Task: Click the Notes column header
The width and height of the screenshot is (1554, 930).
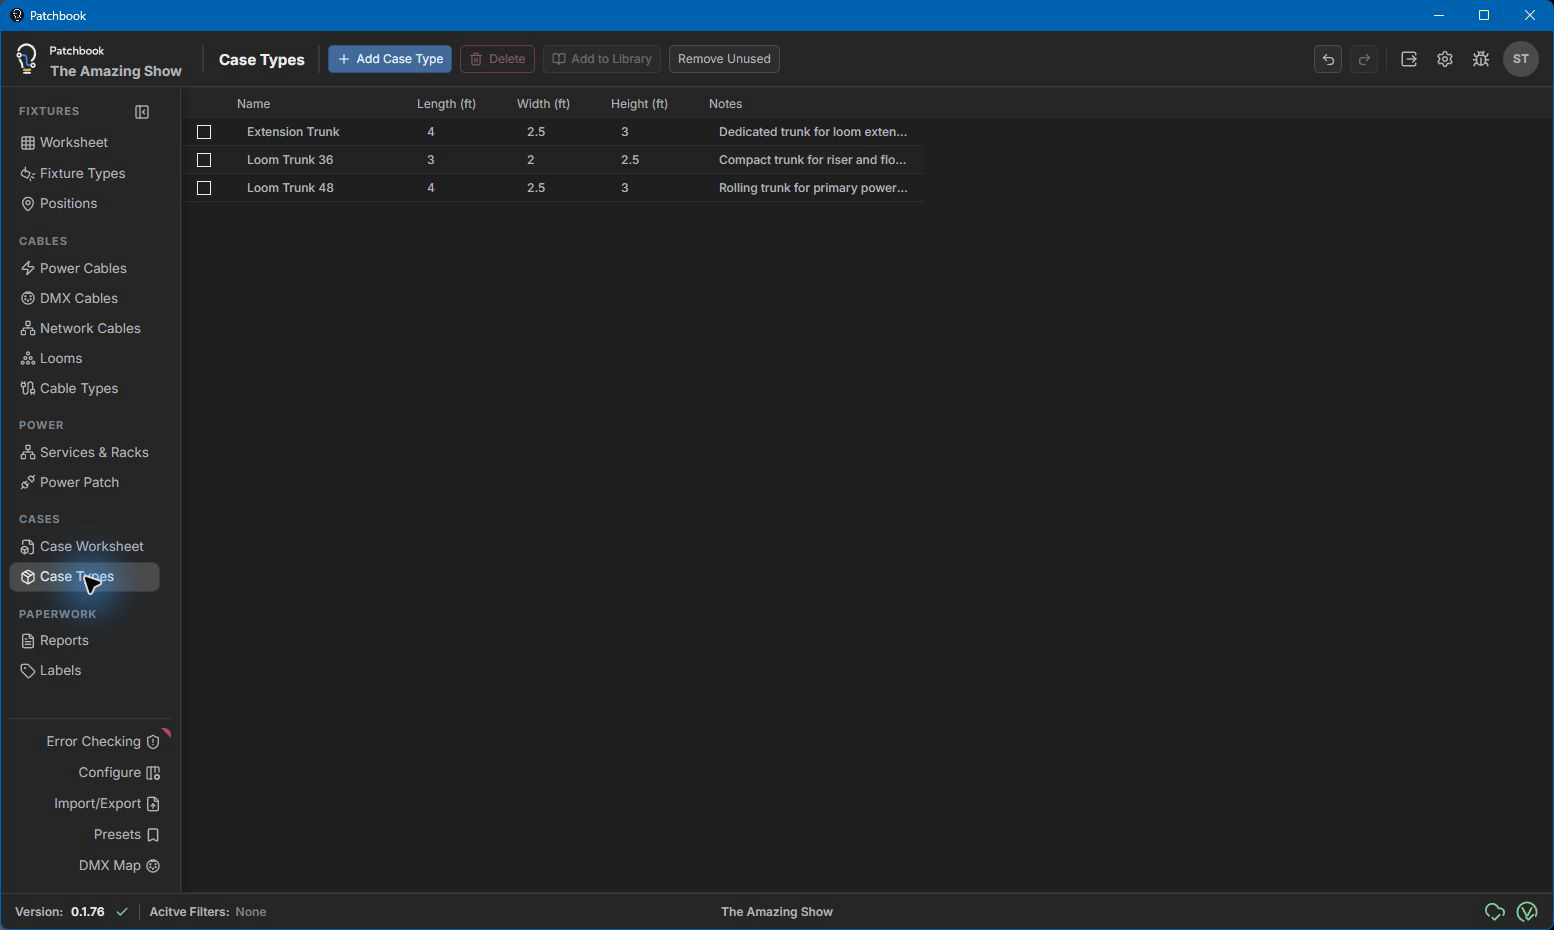Action: click(x=725, y=104)
